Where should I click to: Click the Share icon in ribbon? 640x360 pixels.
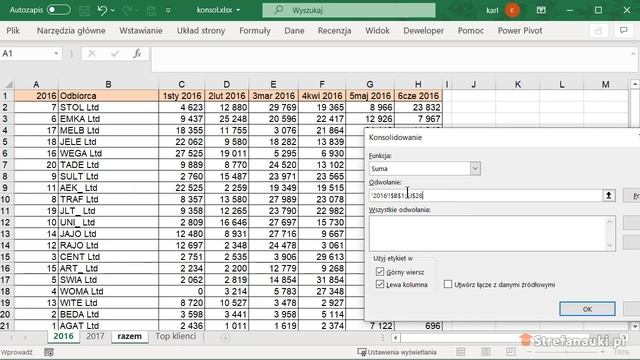[x=598, y=31]
